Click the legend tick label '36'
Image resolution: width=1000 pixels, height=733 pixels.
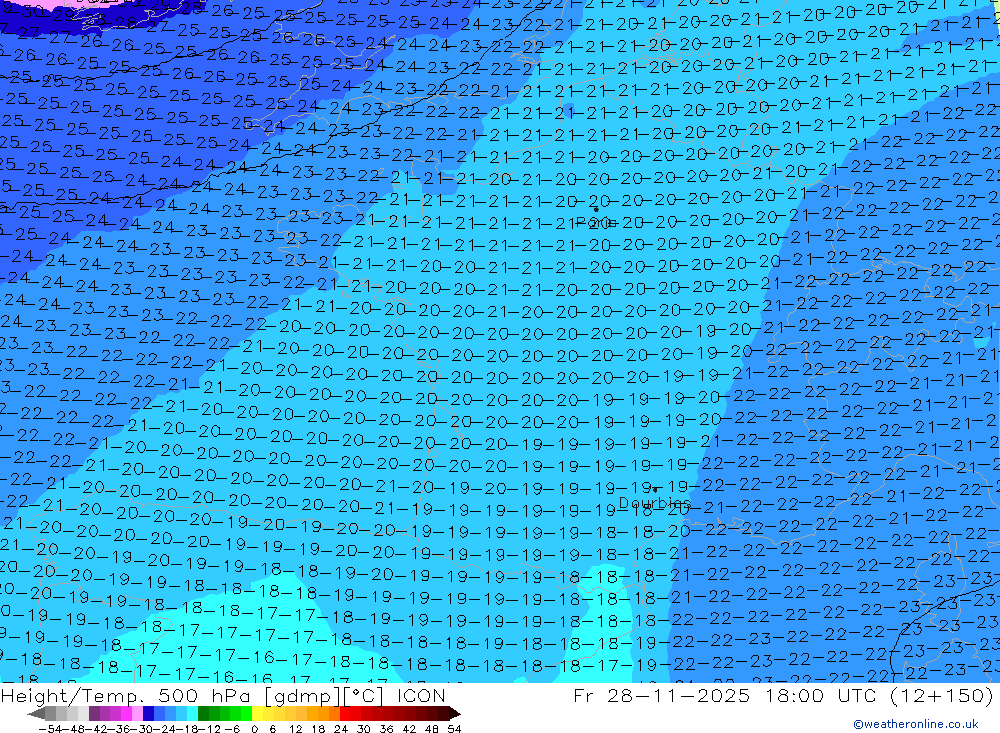click(x=386, y=729)
